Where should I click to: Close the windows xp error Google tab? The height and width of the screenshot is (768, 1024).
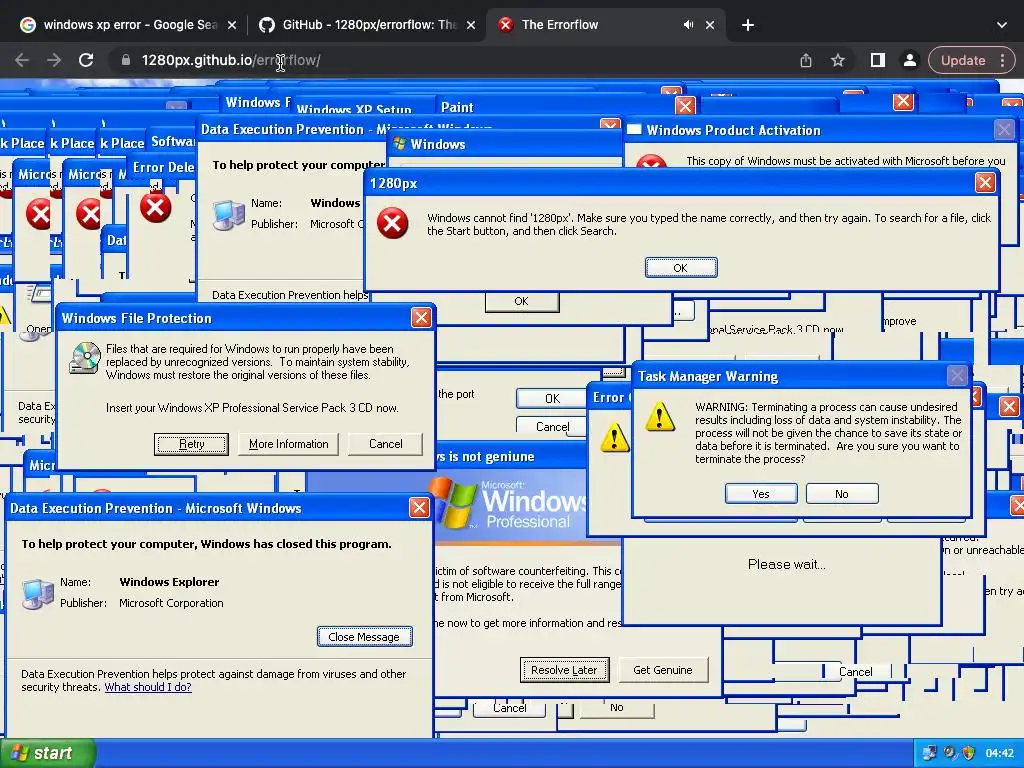[x=232, y=25]
